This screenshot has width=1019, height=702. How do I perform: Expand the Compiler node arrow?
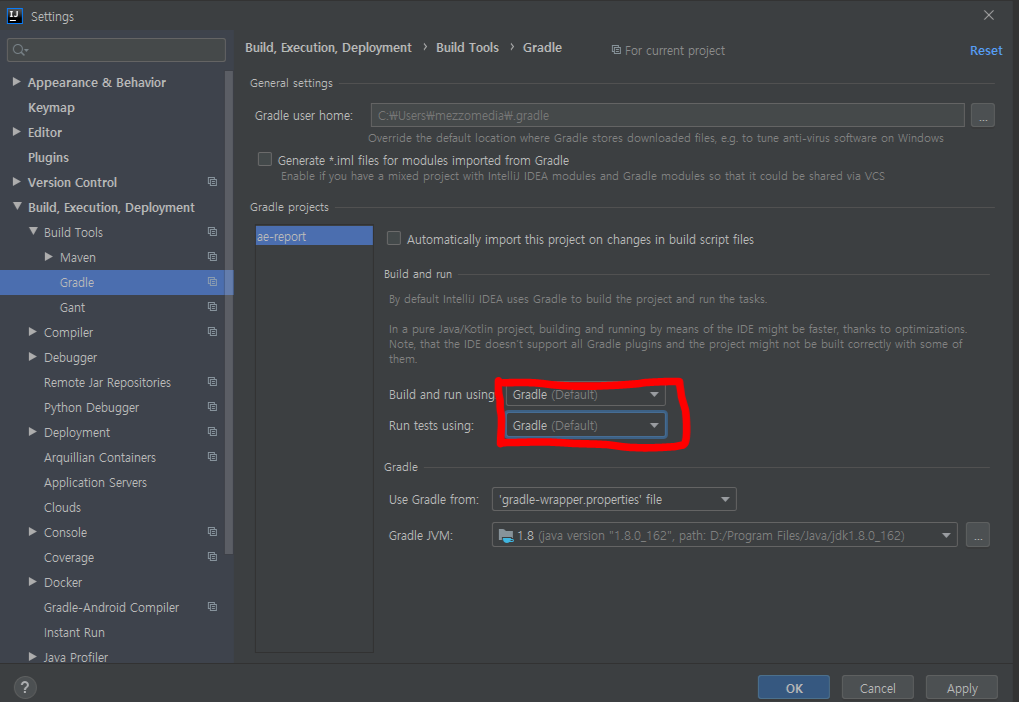[x=32, y=332]
